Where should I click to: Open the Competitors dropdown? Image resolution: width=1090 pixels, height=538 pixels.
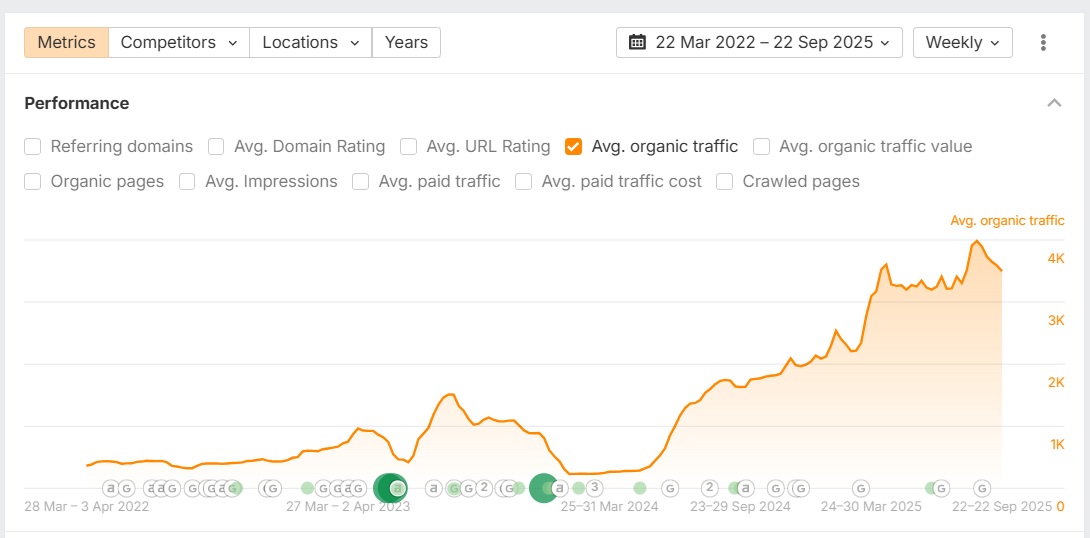(179, 43)
